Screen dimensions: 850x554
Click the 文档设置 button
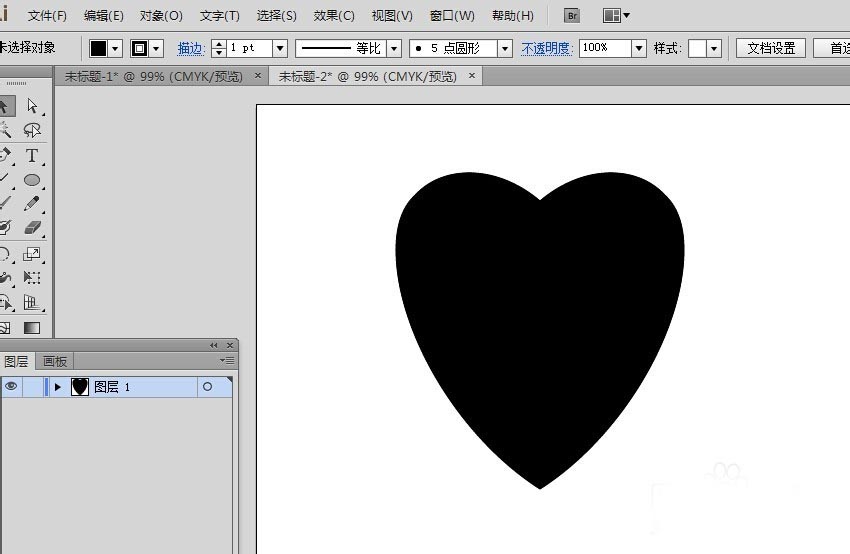coord(771,48)
